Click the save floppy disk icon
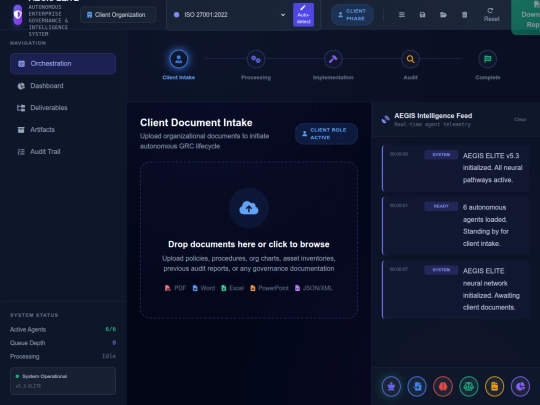 422,15
